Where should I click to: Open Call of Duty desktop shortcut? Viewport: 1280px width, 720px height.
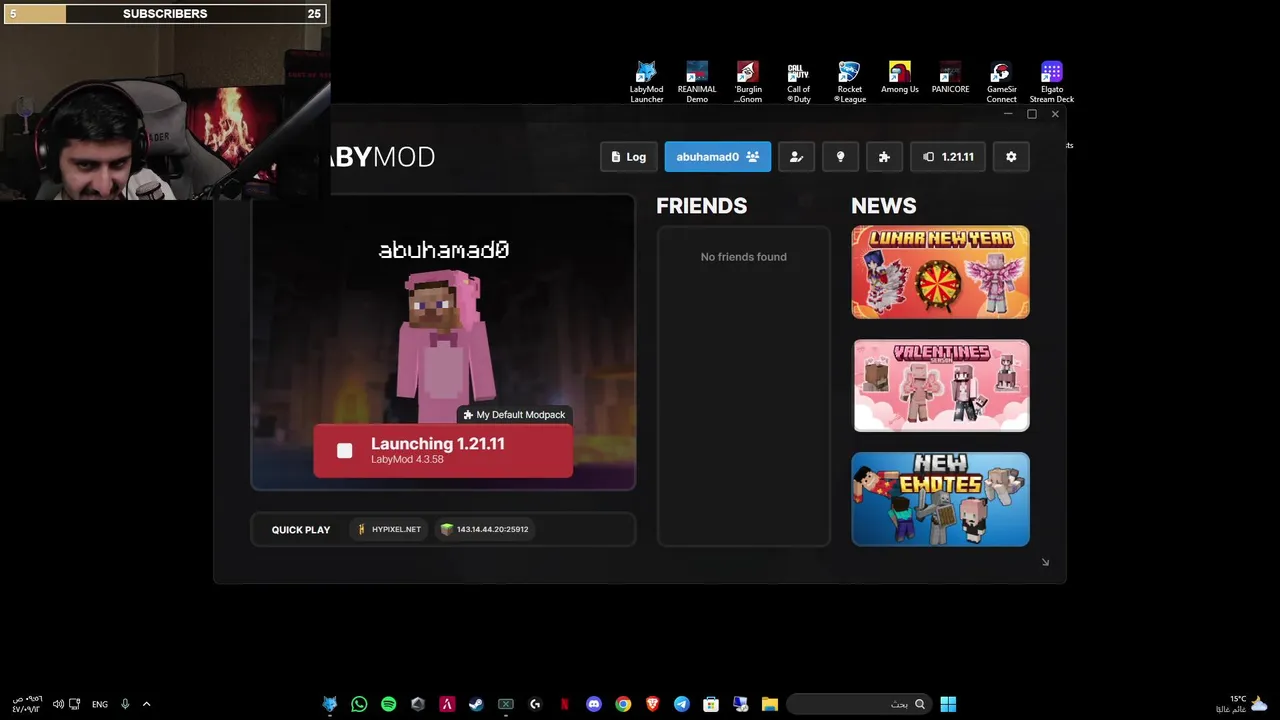[798, 82]
